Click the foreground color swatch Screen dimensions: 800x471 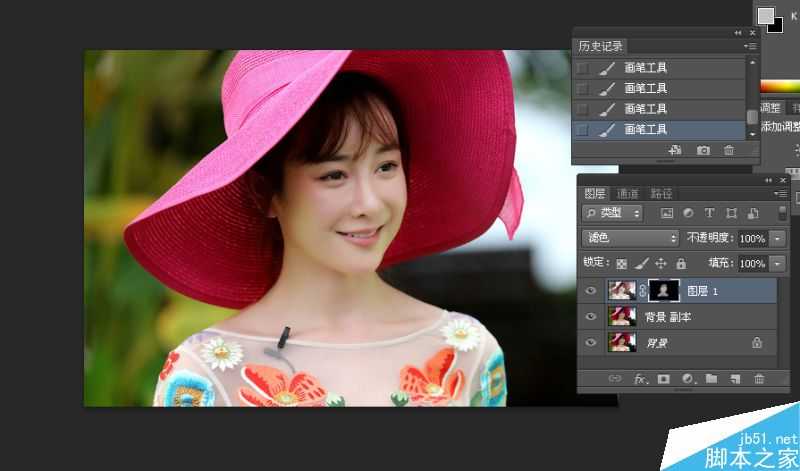pos(765,16)
